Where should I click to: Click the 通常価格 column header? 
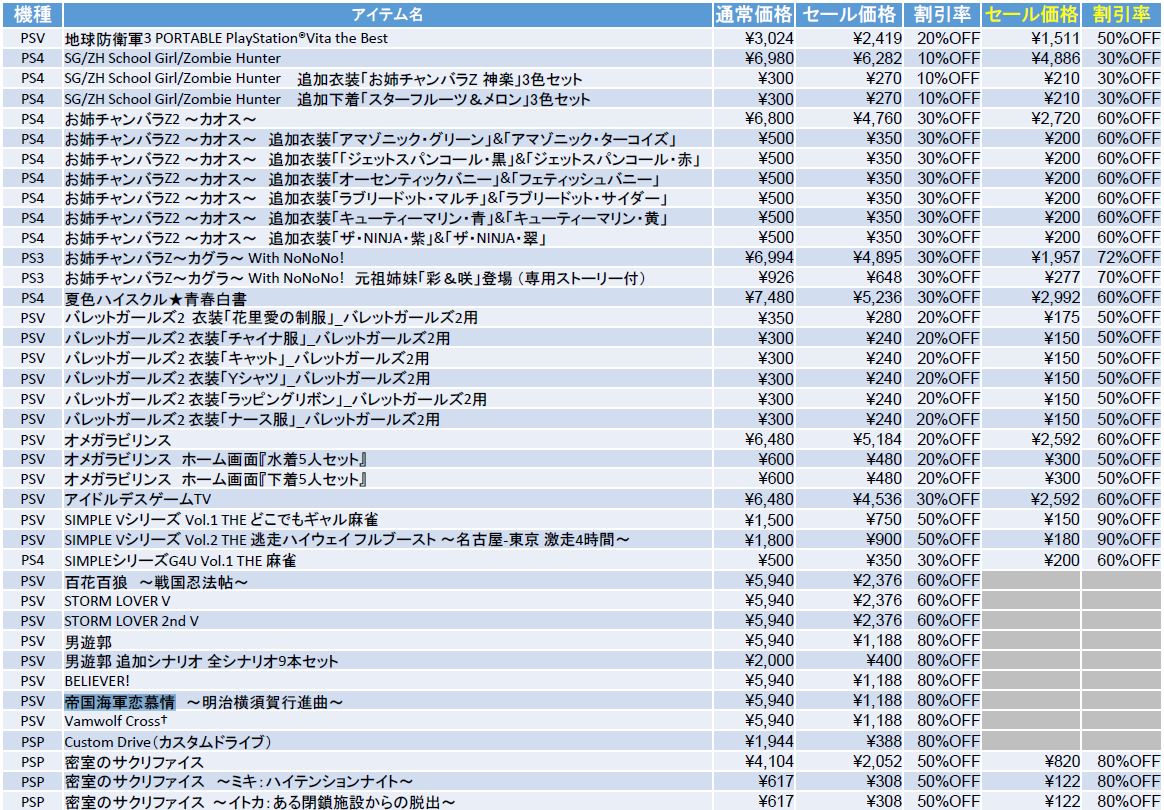pos(755,14)
